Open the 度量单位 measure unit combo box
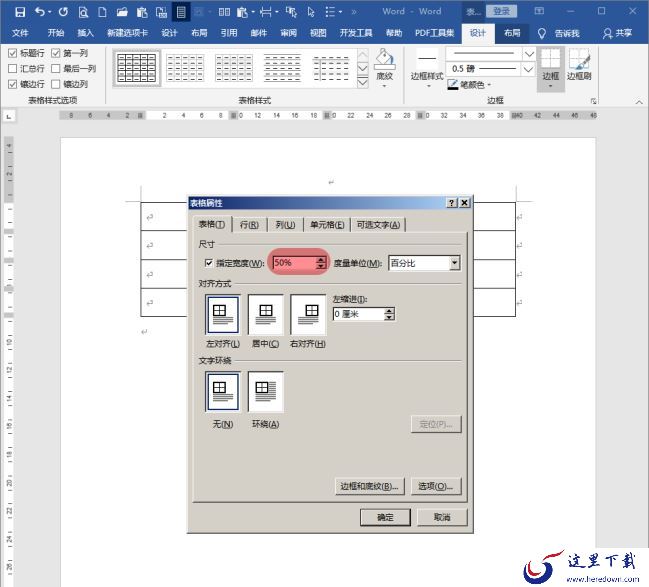649x587 pixels. 424,263
